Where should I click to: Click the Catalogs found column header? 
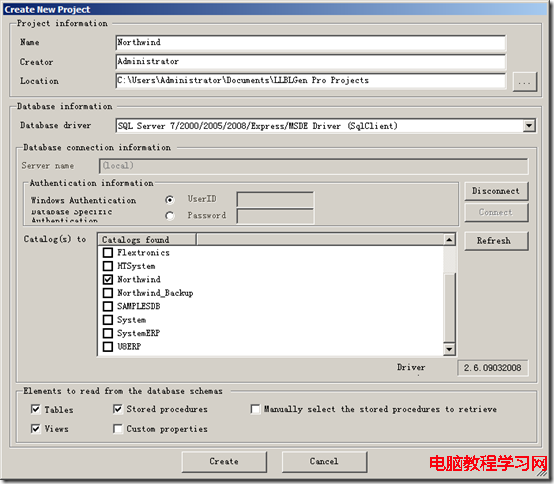(x=147, y=240)
